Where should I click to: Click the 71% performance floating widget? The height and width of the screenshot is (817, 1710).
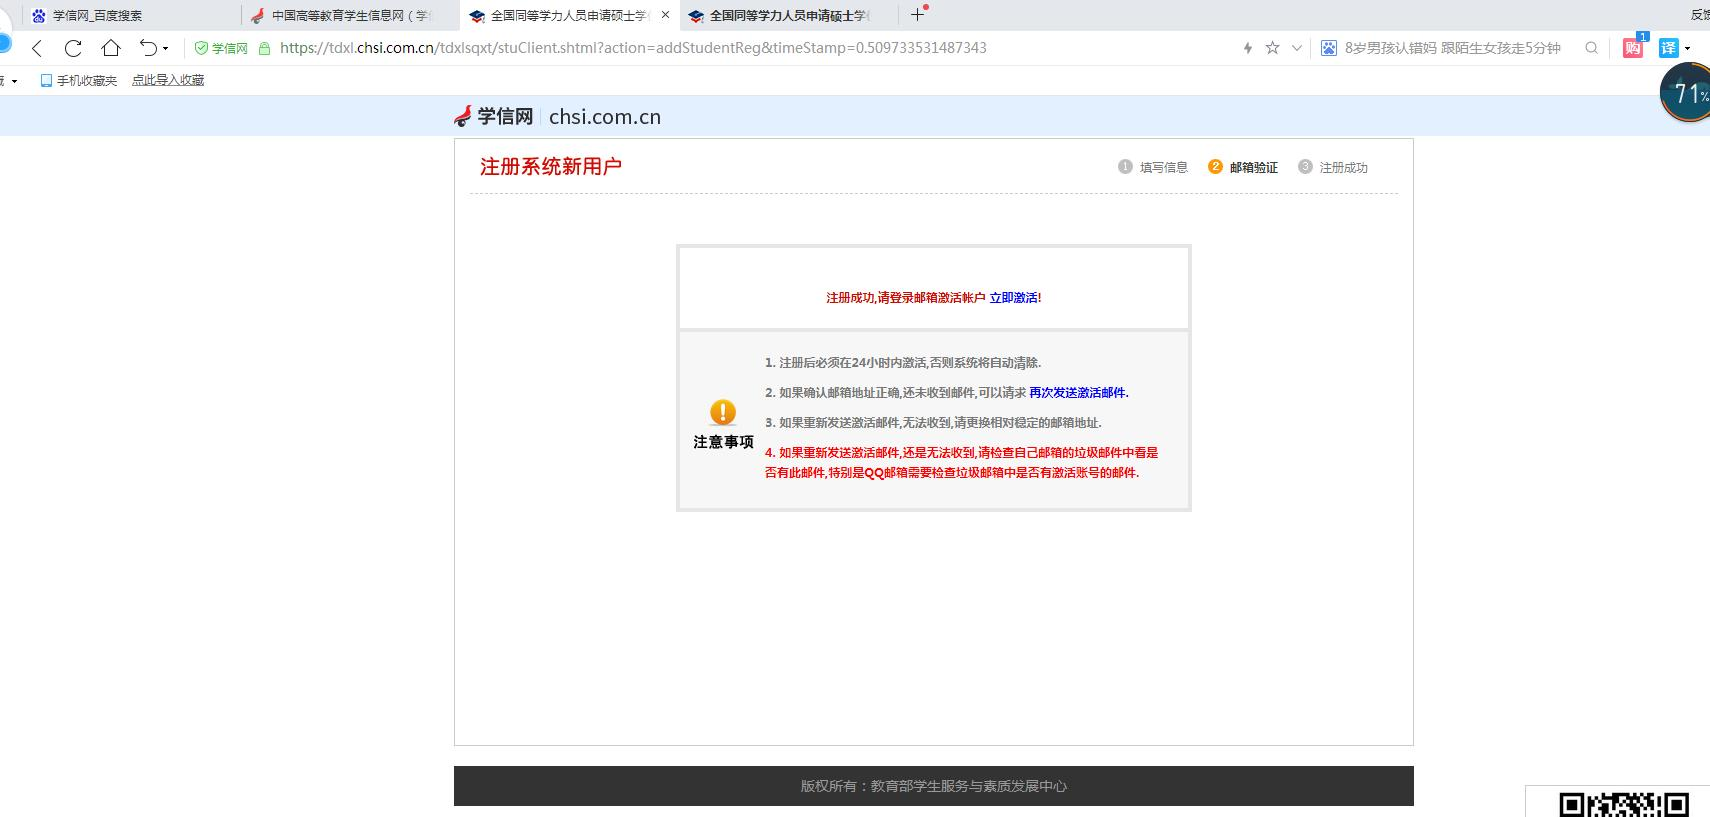(1687, 93)
